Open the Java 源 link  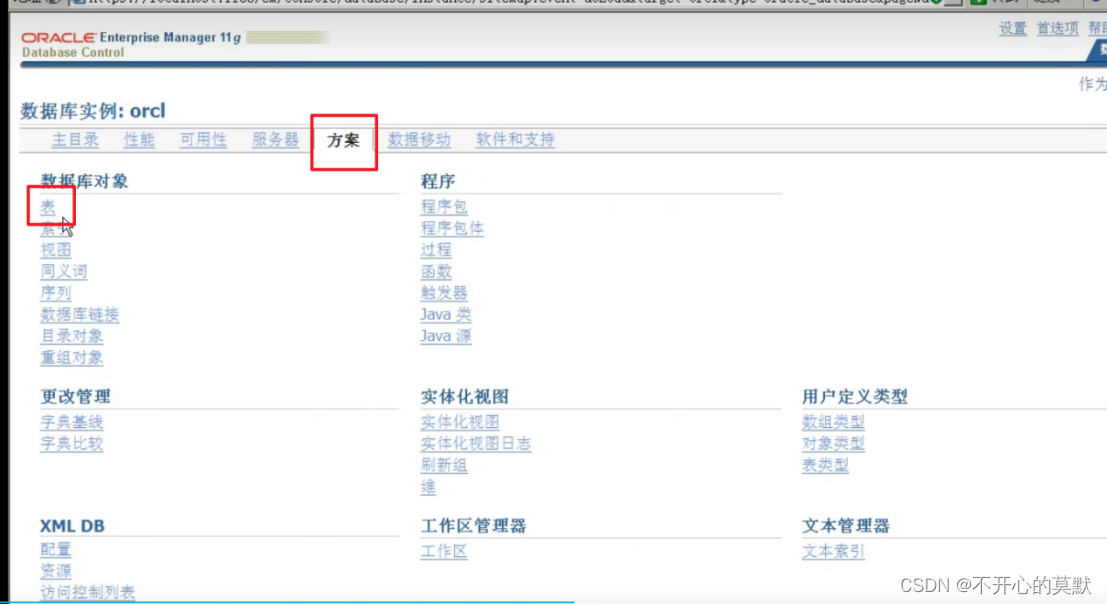445,336
